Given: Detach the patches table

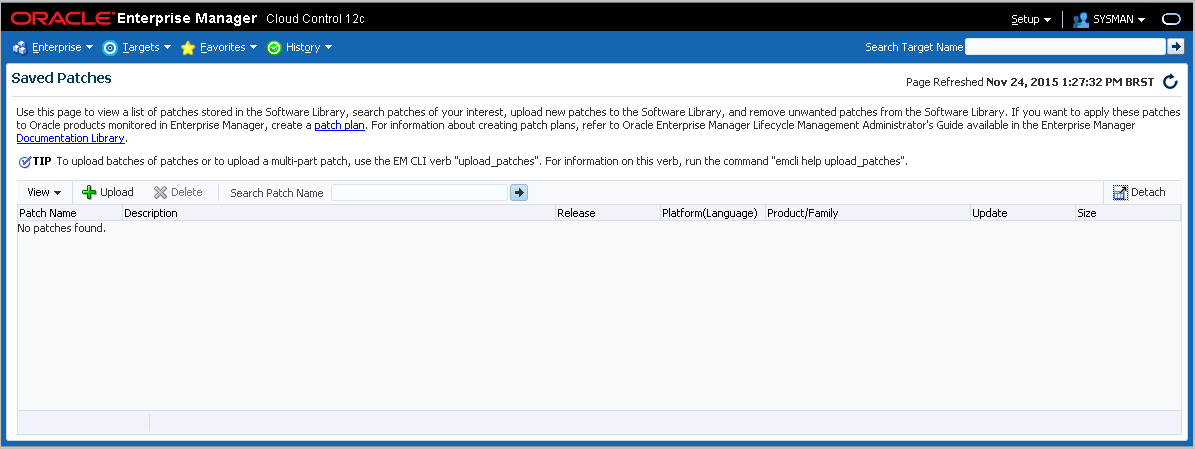Looking at the screenshot, I should coord(1139,192).
